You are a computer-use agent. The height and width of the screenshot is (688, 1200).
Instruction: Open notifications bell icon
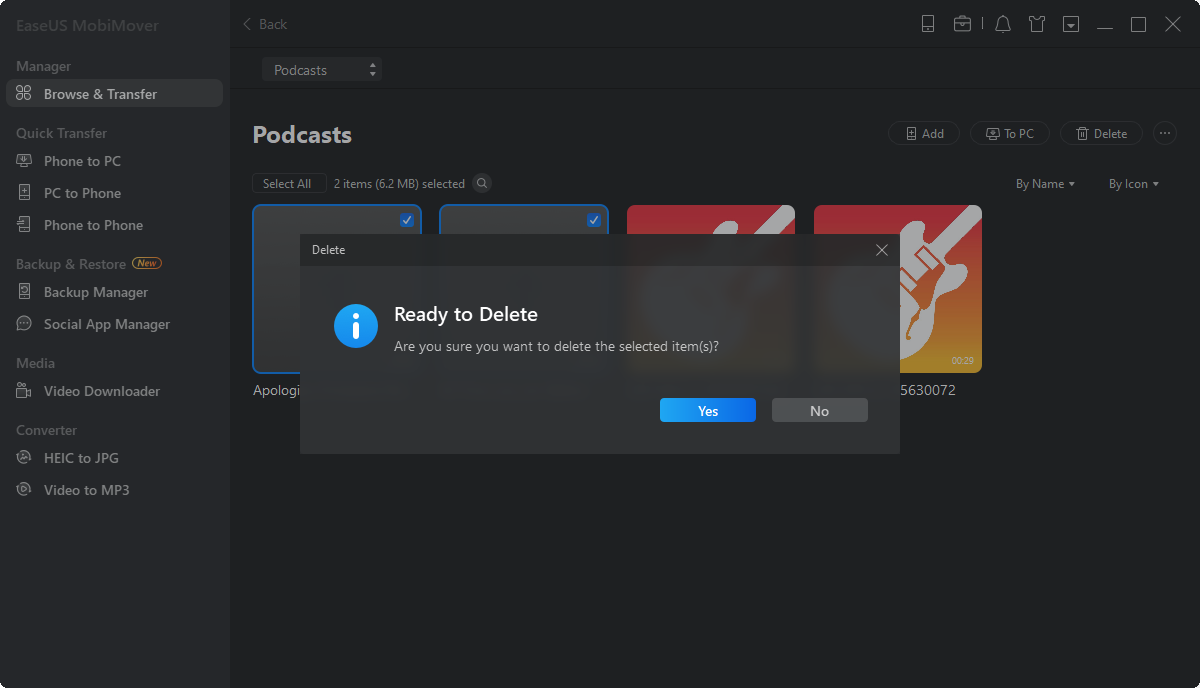pos(1003,24)
